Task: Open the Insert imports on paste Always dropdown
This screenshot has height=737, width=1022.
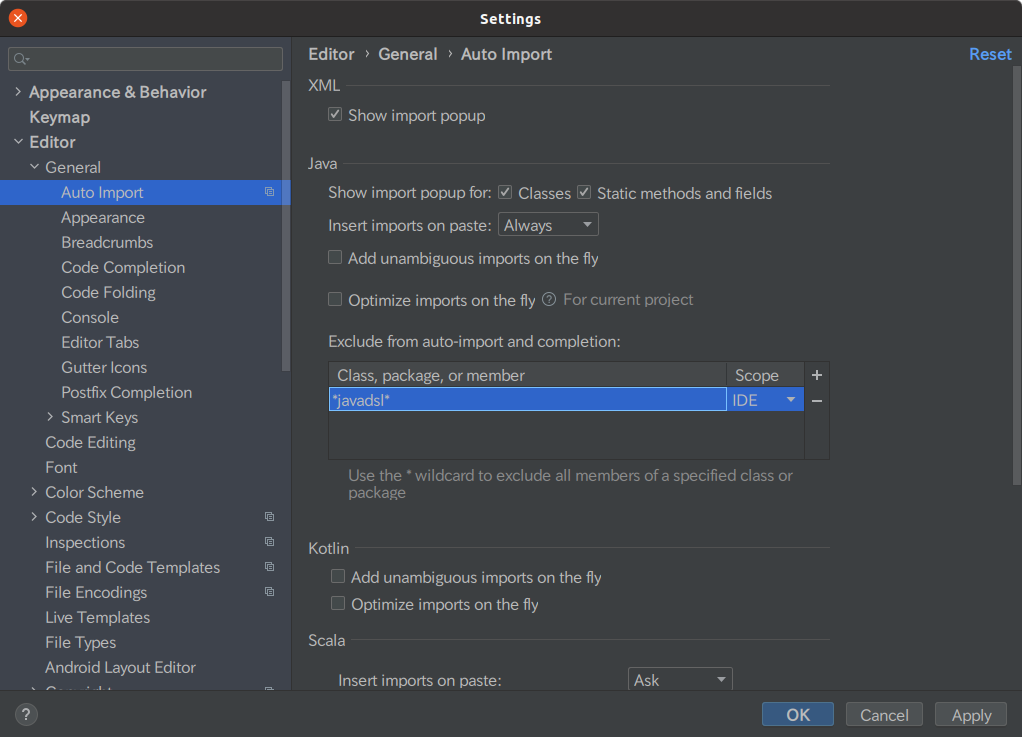Action: [x=548, y=226]
